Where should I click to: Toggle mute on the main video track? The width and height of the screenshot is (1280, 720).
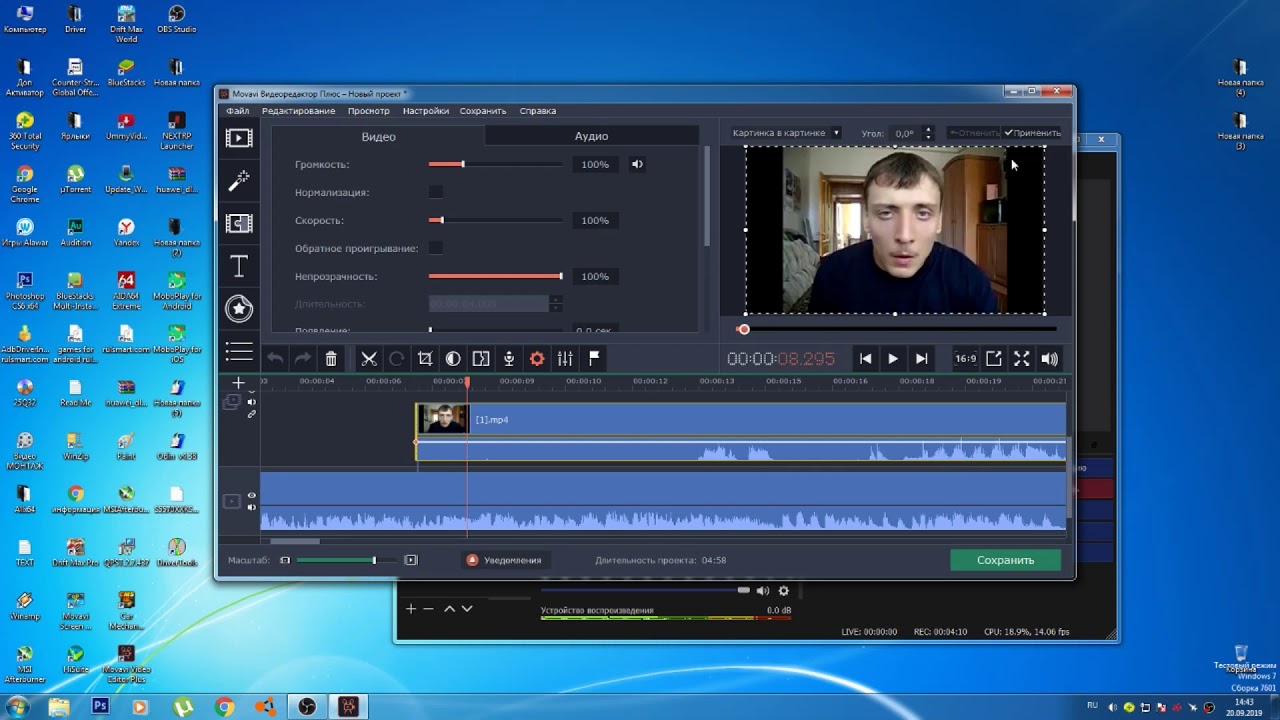click(x=252, y=507)
